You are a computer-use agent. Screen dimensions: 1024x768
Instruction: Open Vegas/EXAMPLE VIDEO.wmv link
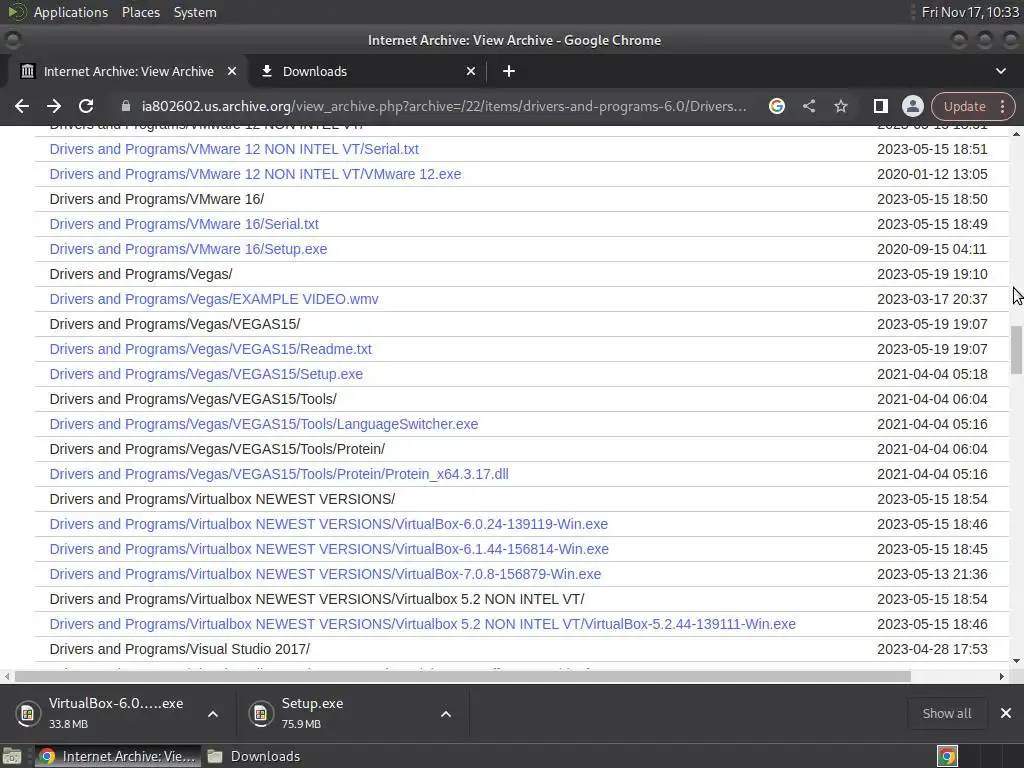[x=214, y=299]
